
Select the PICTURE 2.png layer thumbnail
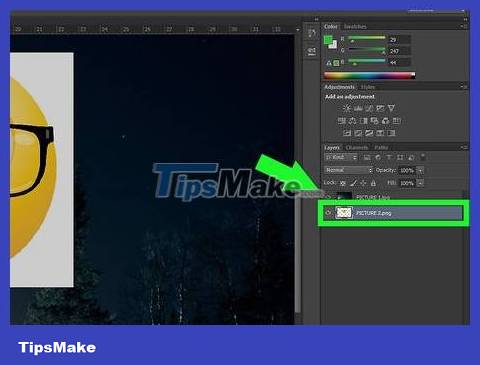tap(344, 212)
